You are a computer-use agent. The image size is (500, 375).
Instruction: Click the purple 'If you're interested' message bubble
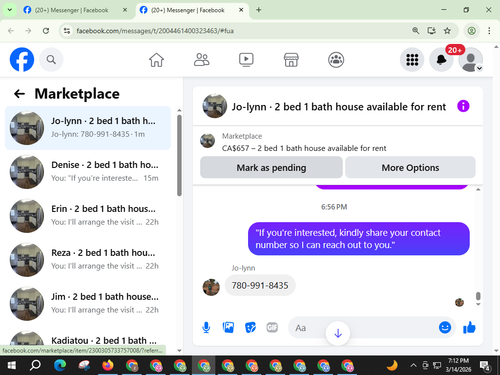(359, 239)
